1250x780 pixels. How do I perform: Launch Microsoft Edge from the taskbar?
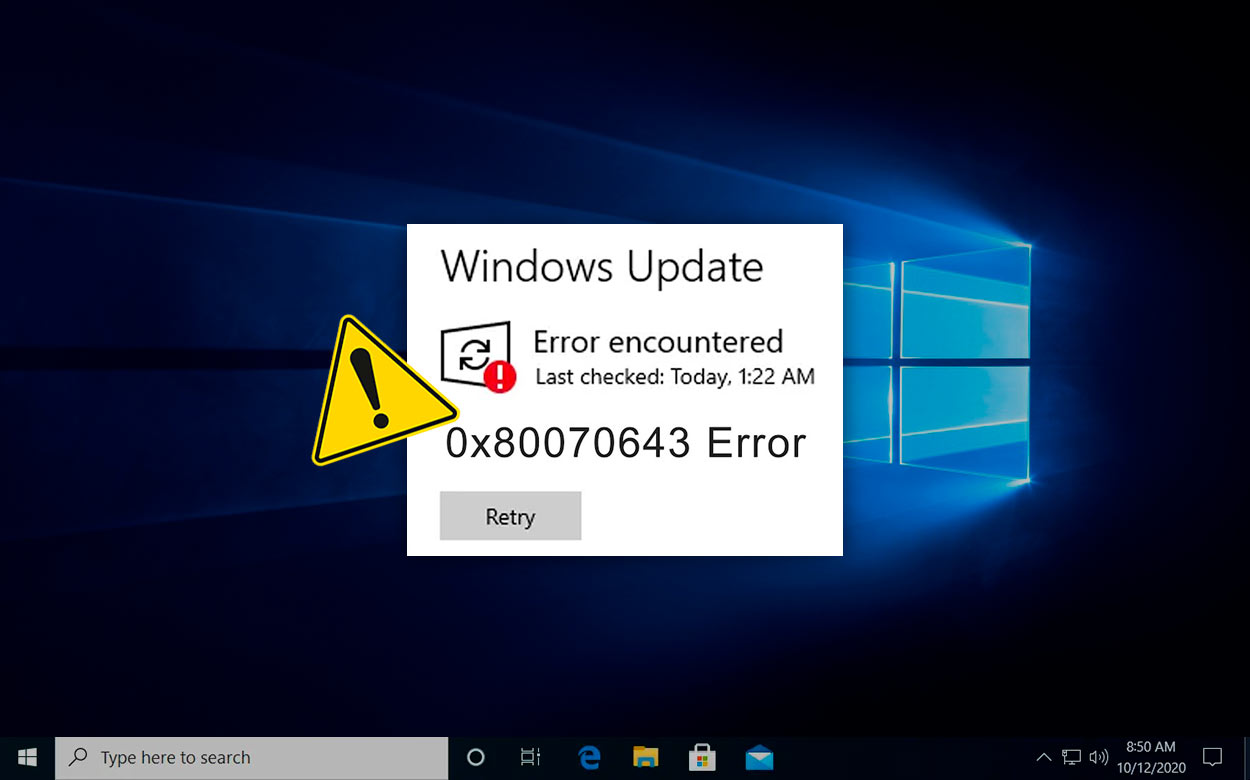(x=589, y=757)
